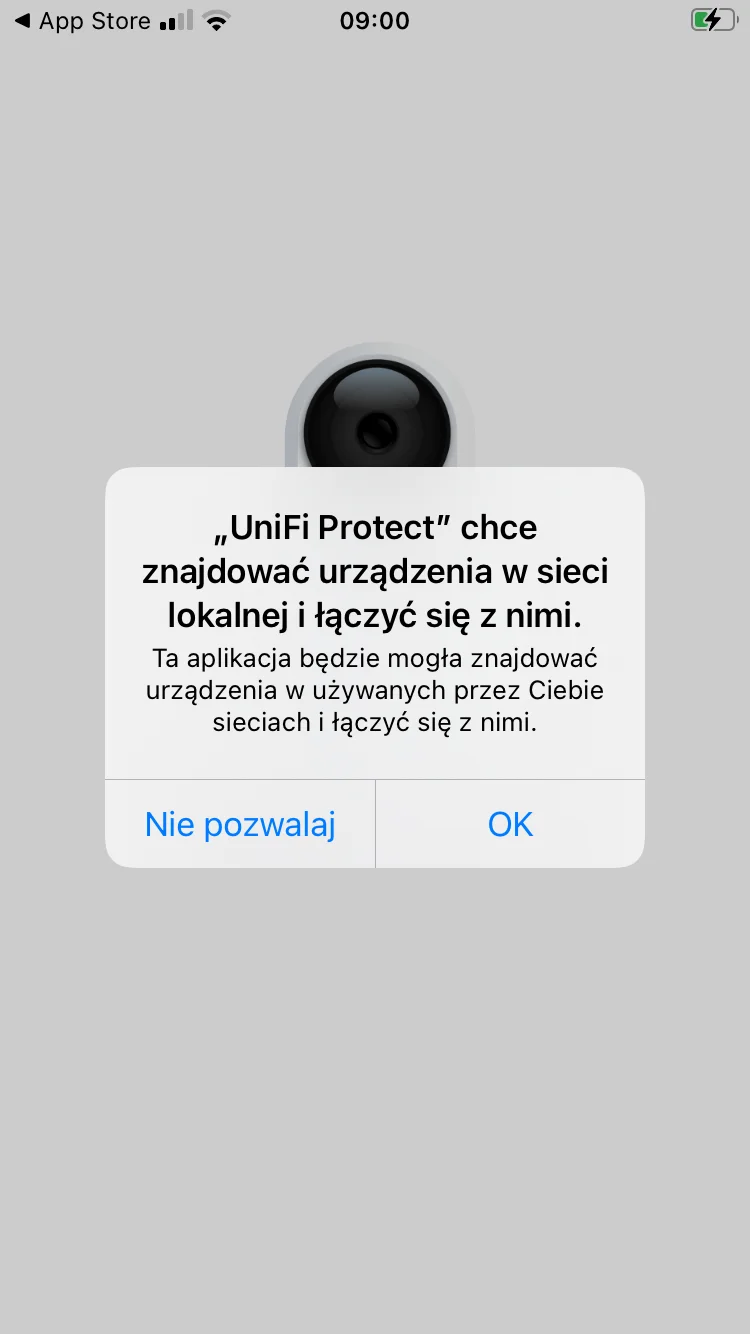
Task: Allow local network access with OK
Action: [510, 824]
